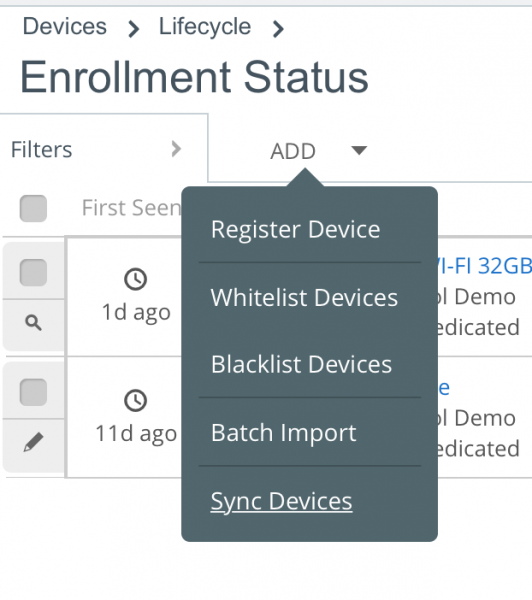Go to Lifecycle breadcrumb link
The width and height of the screenshot is (532, 600).
(205, 26)
